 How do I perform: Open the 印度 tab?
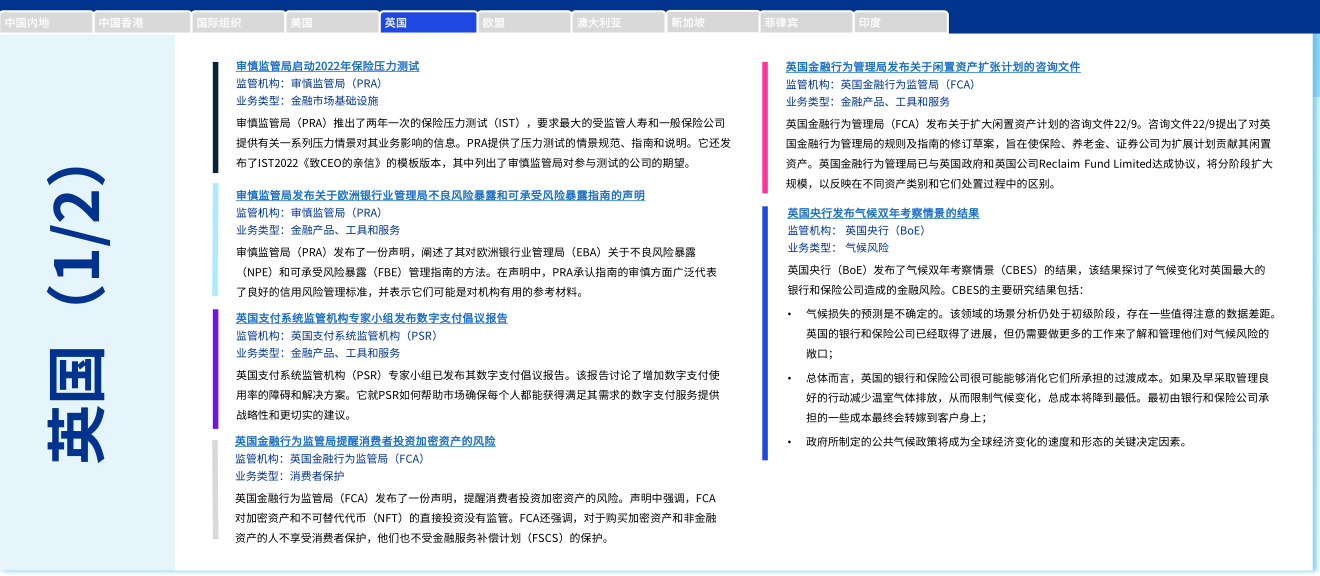pyautogui.click(x=901, y=22)
